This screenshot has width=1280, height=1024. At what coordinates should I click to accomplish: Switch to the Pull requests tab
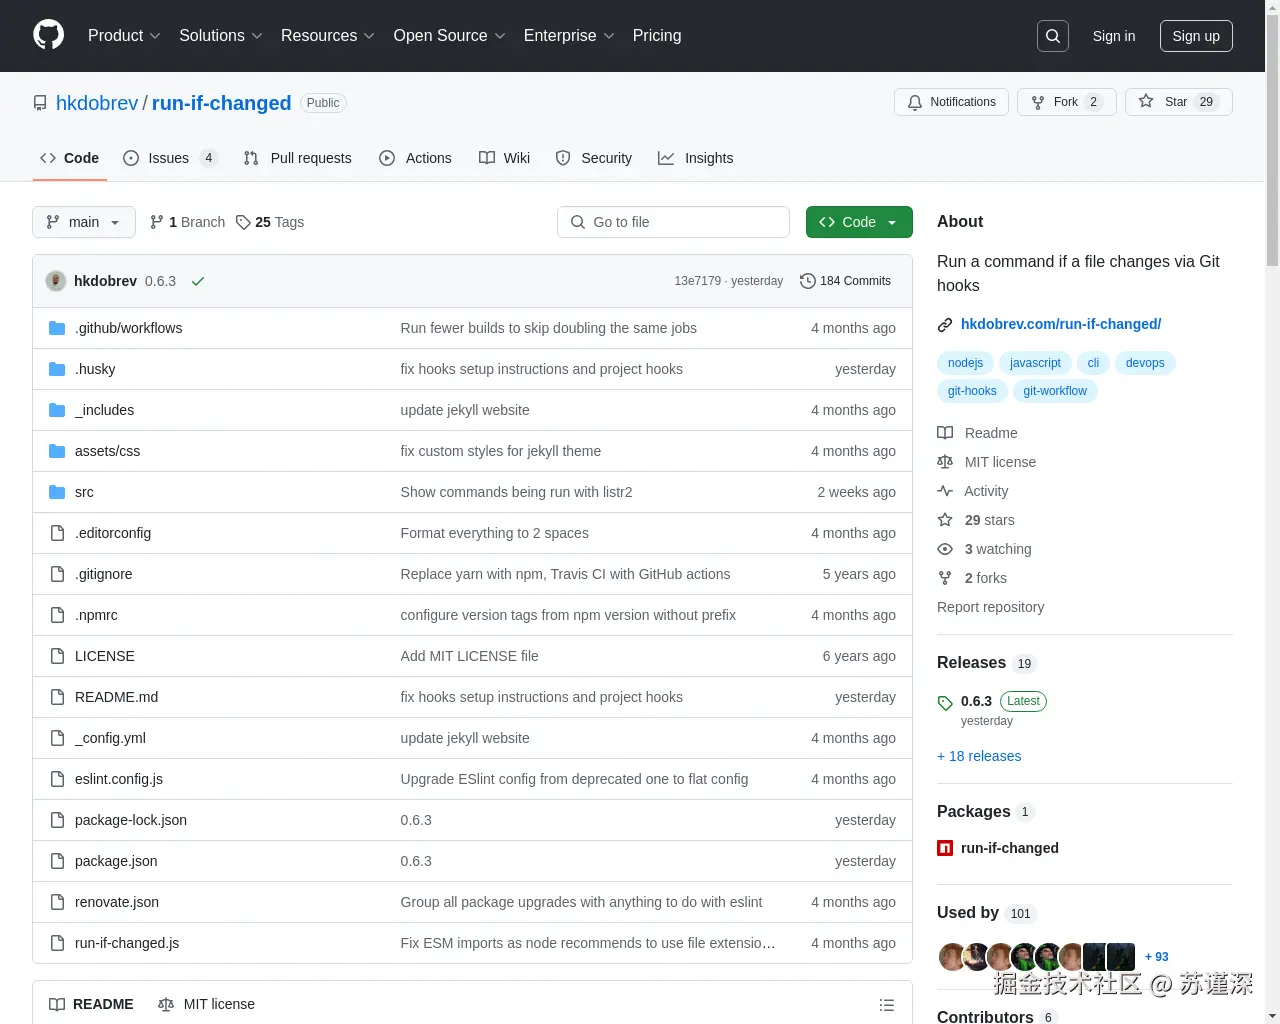click(298, 158)
